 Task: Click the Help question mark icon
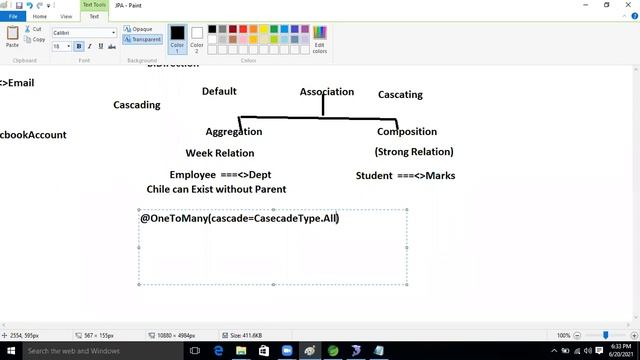(x=635, y=16)
